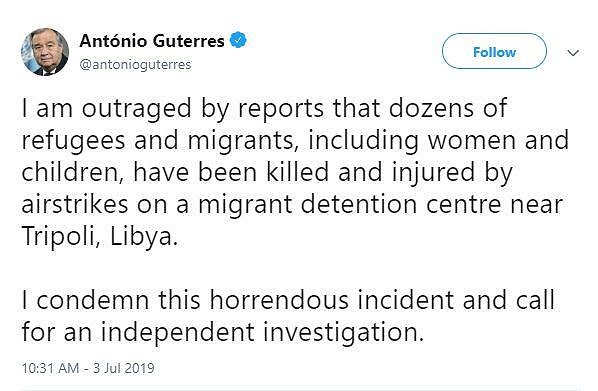Click the words "detention centre" in the tweet
Screen dimensions: 598x391
pyautogui.click(x=400, y=205)
